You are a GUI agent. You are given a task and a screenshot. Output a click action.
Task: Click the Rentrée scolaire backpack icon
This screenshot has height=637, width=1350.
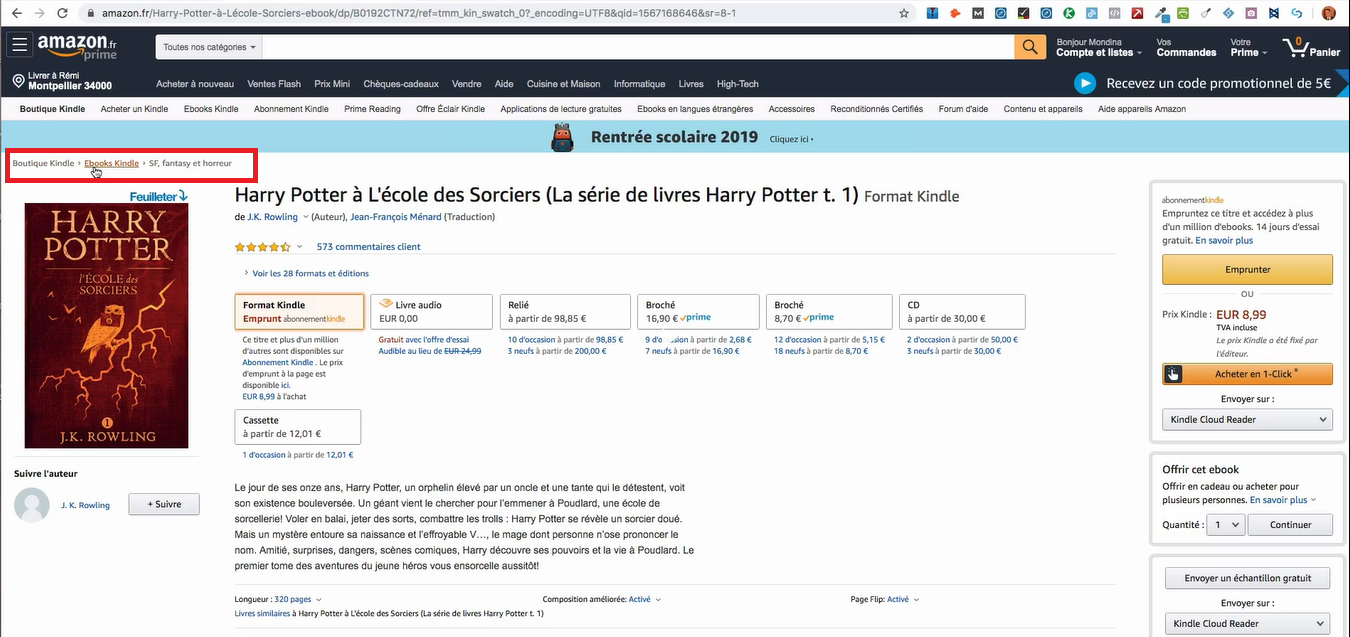point(562,137)
